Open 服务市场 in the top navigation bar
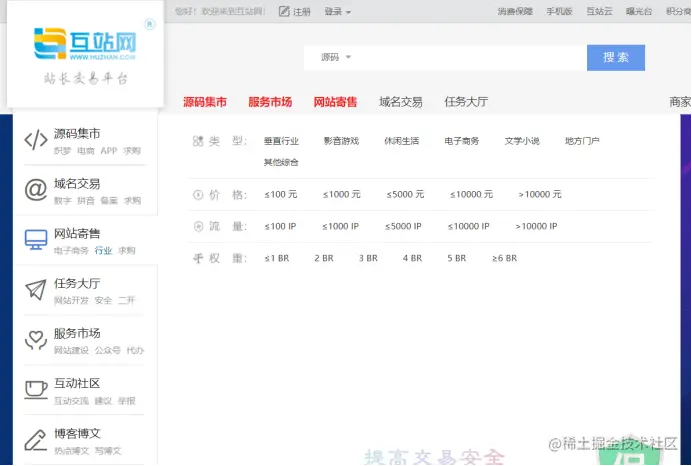The width and height of the screenshot is (692, 466). 270,102
